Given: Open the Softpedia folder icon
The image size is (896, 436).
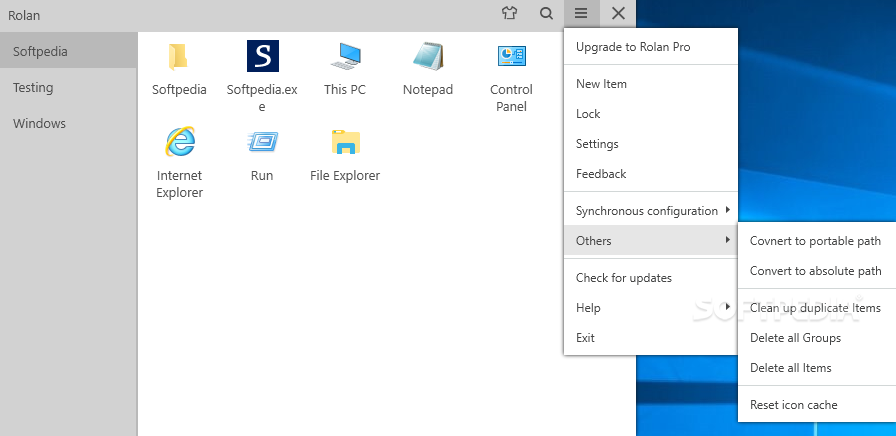Looking at the screenshot, I should coord(179,56).
